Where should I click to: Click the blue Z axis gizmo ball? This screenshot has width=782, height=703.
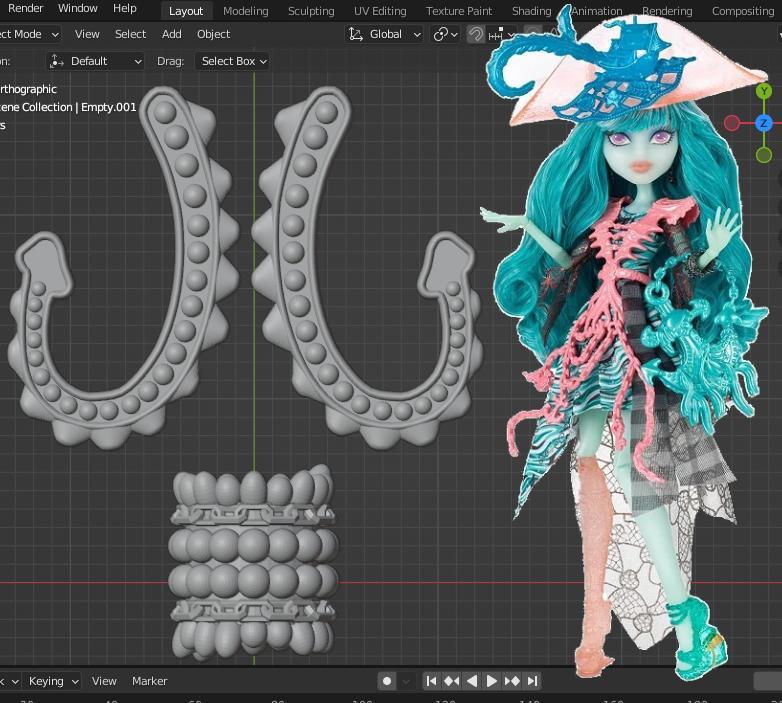764,123
